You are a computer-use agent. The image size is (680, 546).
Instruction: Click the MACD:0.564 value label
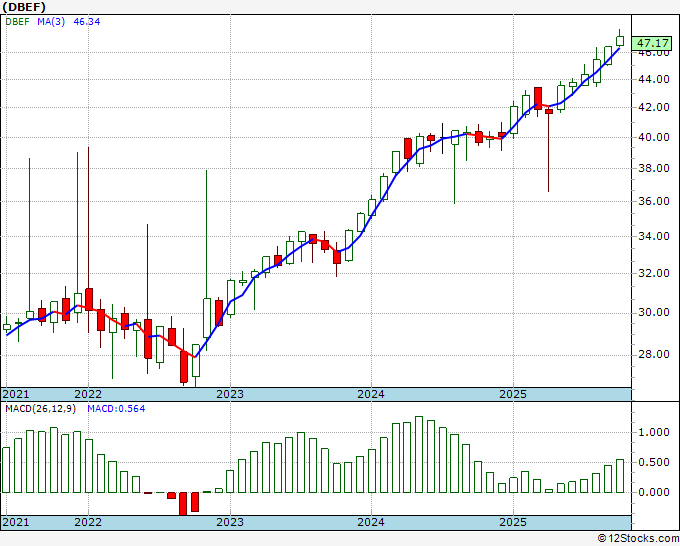[x=116, y=409]
